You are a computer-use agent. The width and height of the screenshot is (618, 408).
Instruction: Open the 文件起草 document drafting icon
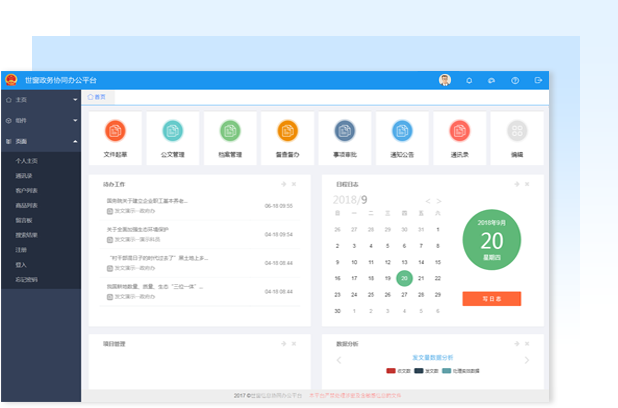pos(116,130)
